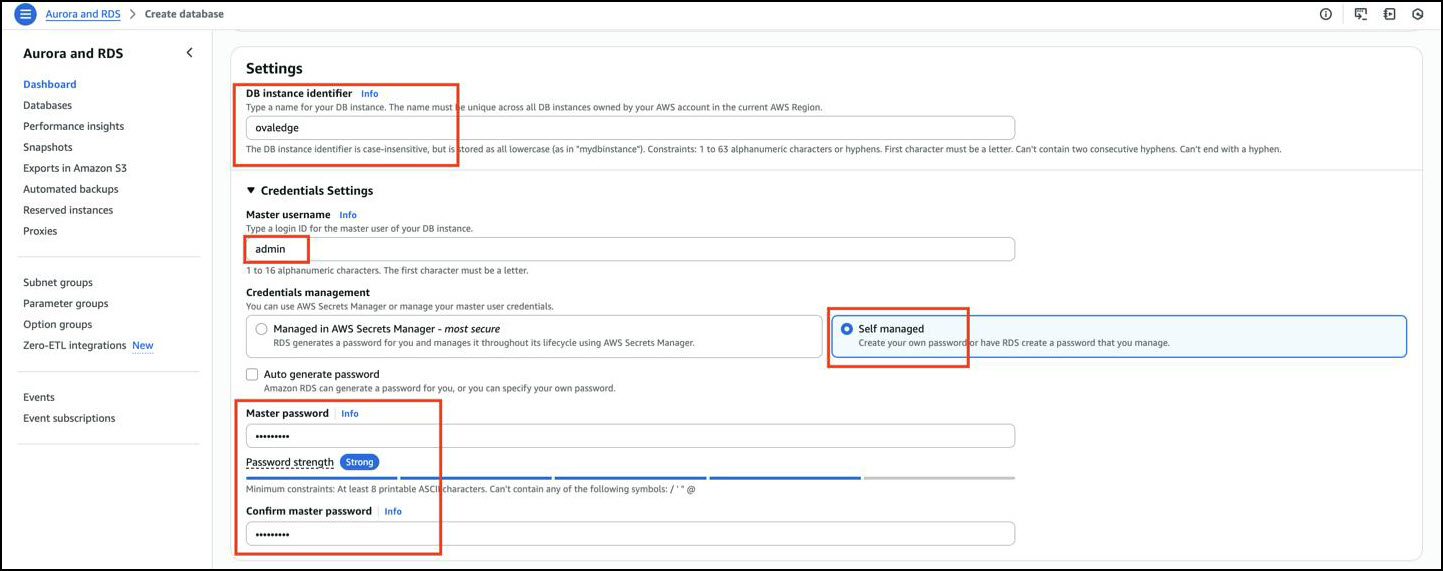Select Managed in AWS Secrets Manager option
The width and height of the screenshot is (1443, 571).
pos(262,329)
